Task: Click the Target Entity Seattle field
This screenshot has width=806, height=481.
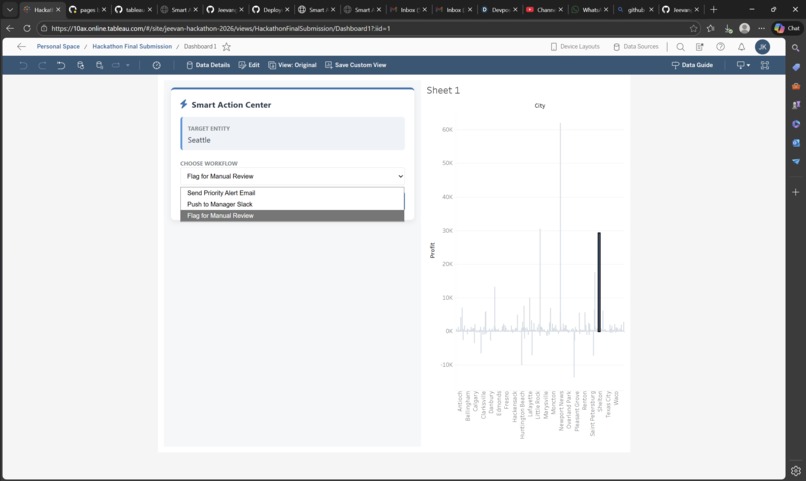Action: click(x=292, y=134)
